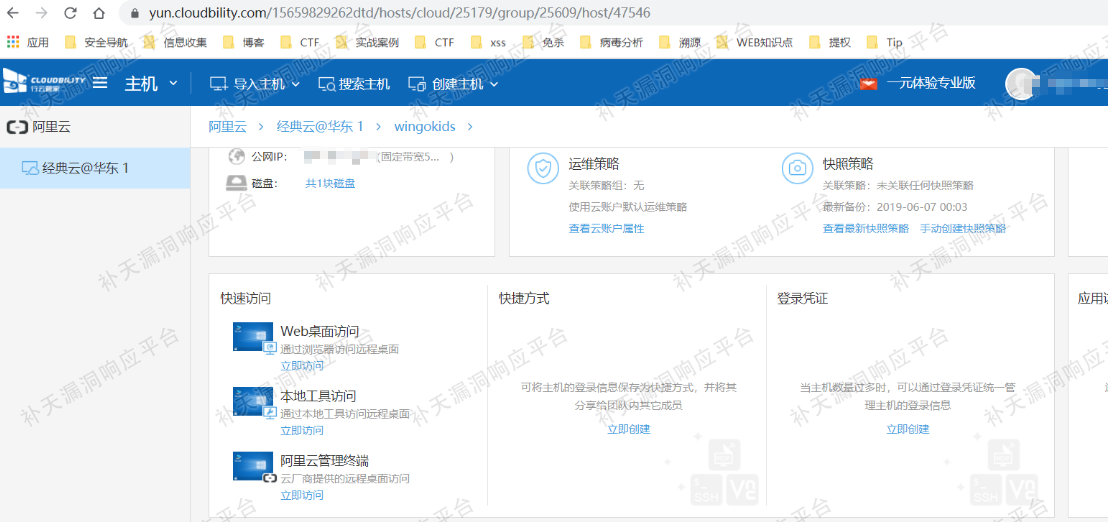1108x522 pixels.
Task: Open the 博客 bookmark folder
Action: coord(244,42)
